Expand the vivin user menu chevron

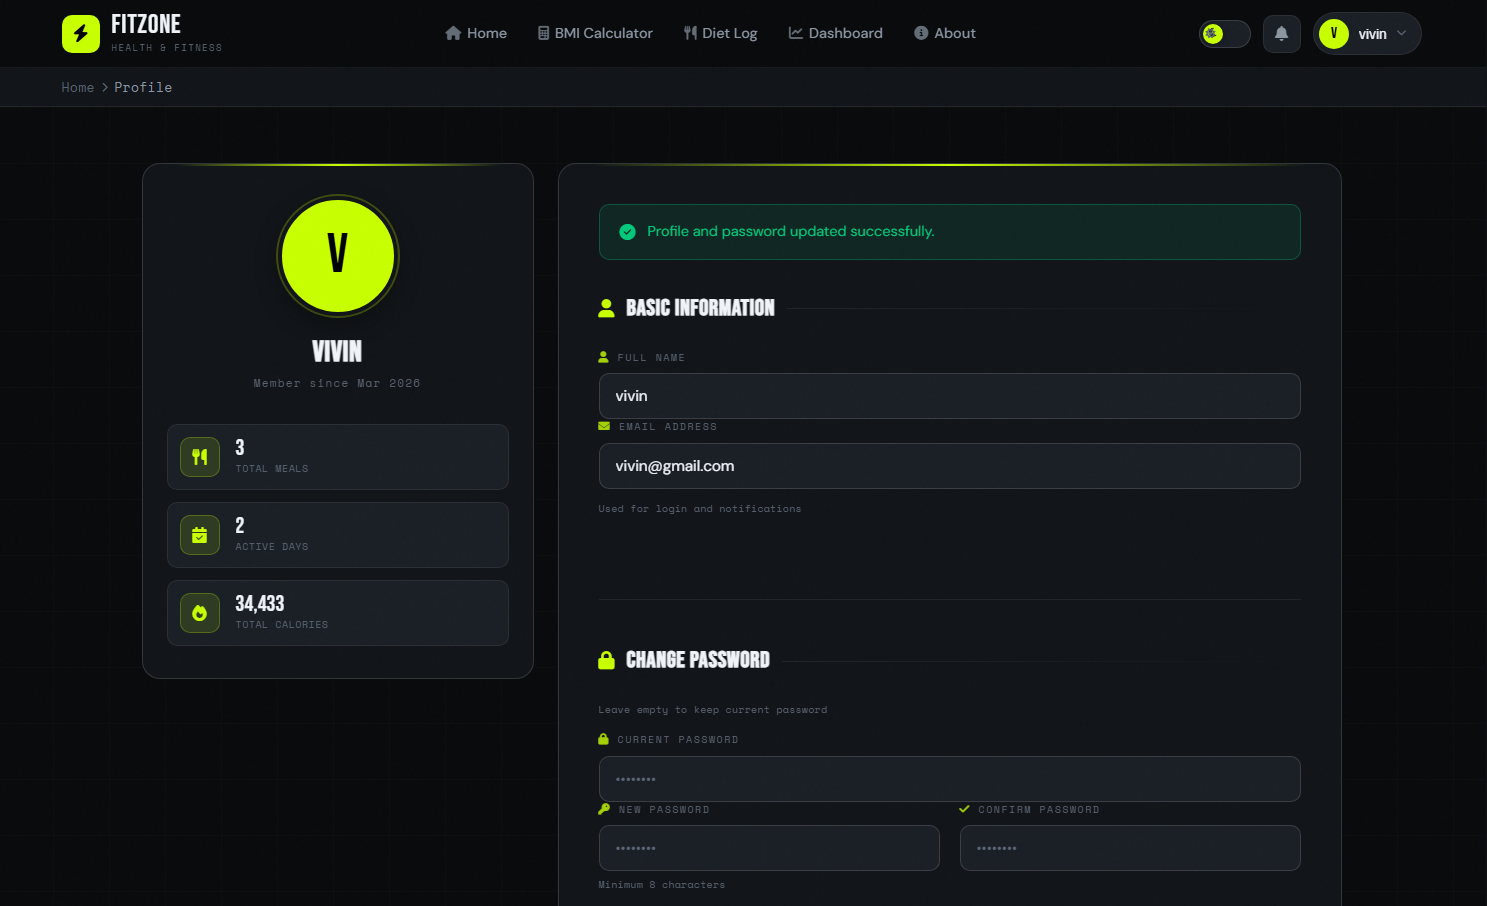pyautogui.click(x=1401, y=33)
